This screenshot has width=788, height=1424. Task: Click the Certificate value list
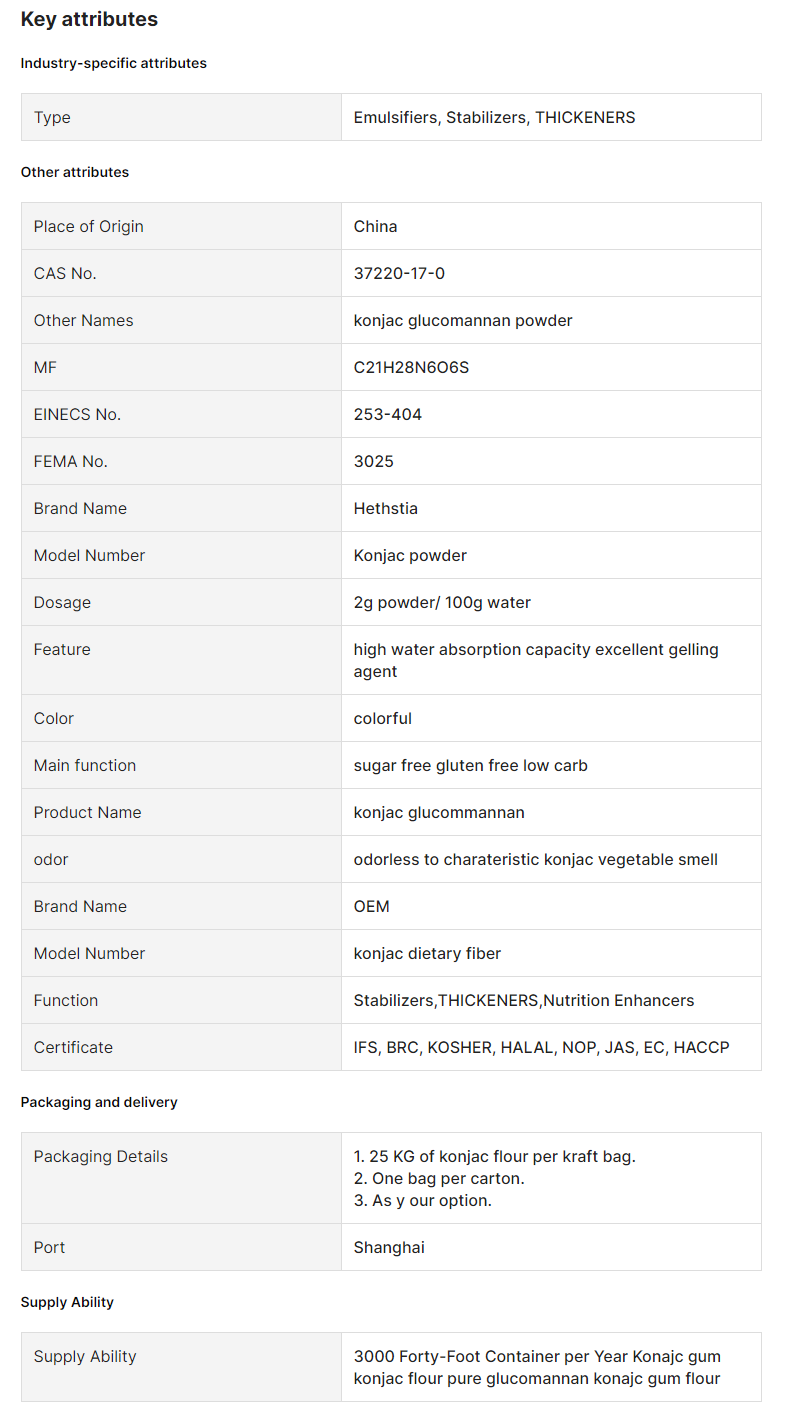point(542,1047)
